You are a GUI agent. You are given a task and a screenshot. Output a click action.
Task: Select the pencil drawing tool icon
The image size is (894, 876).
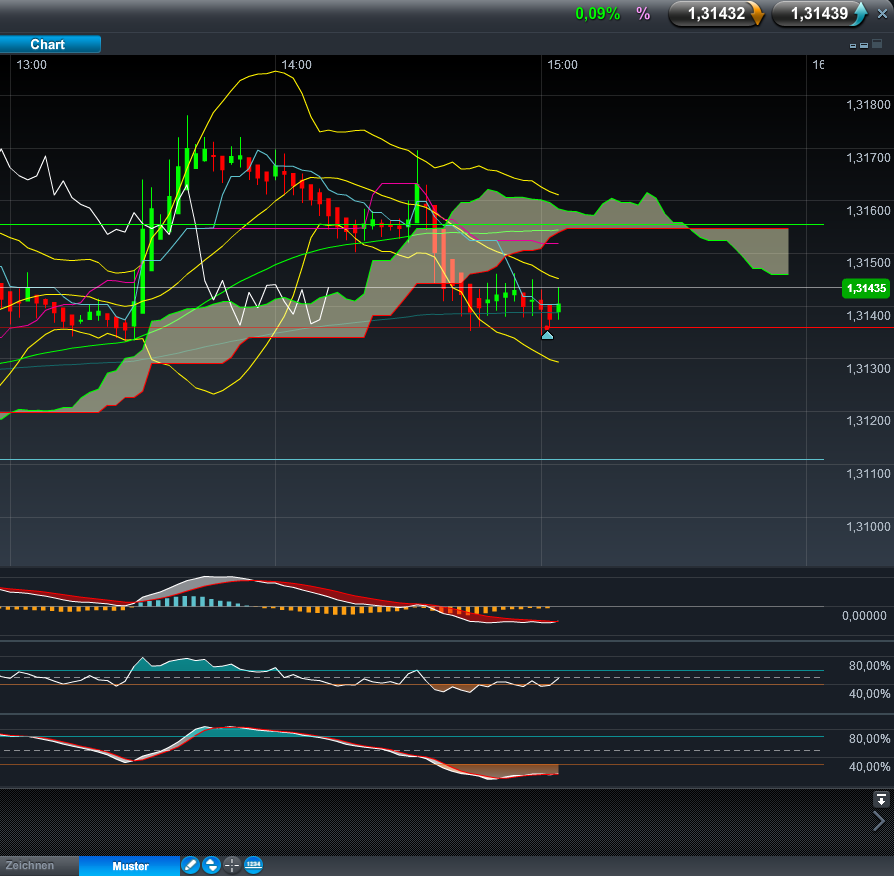[x=190, y=865]
